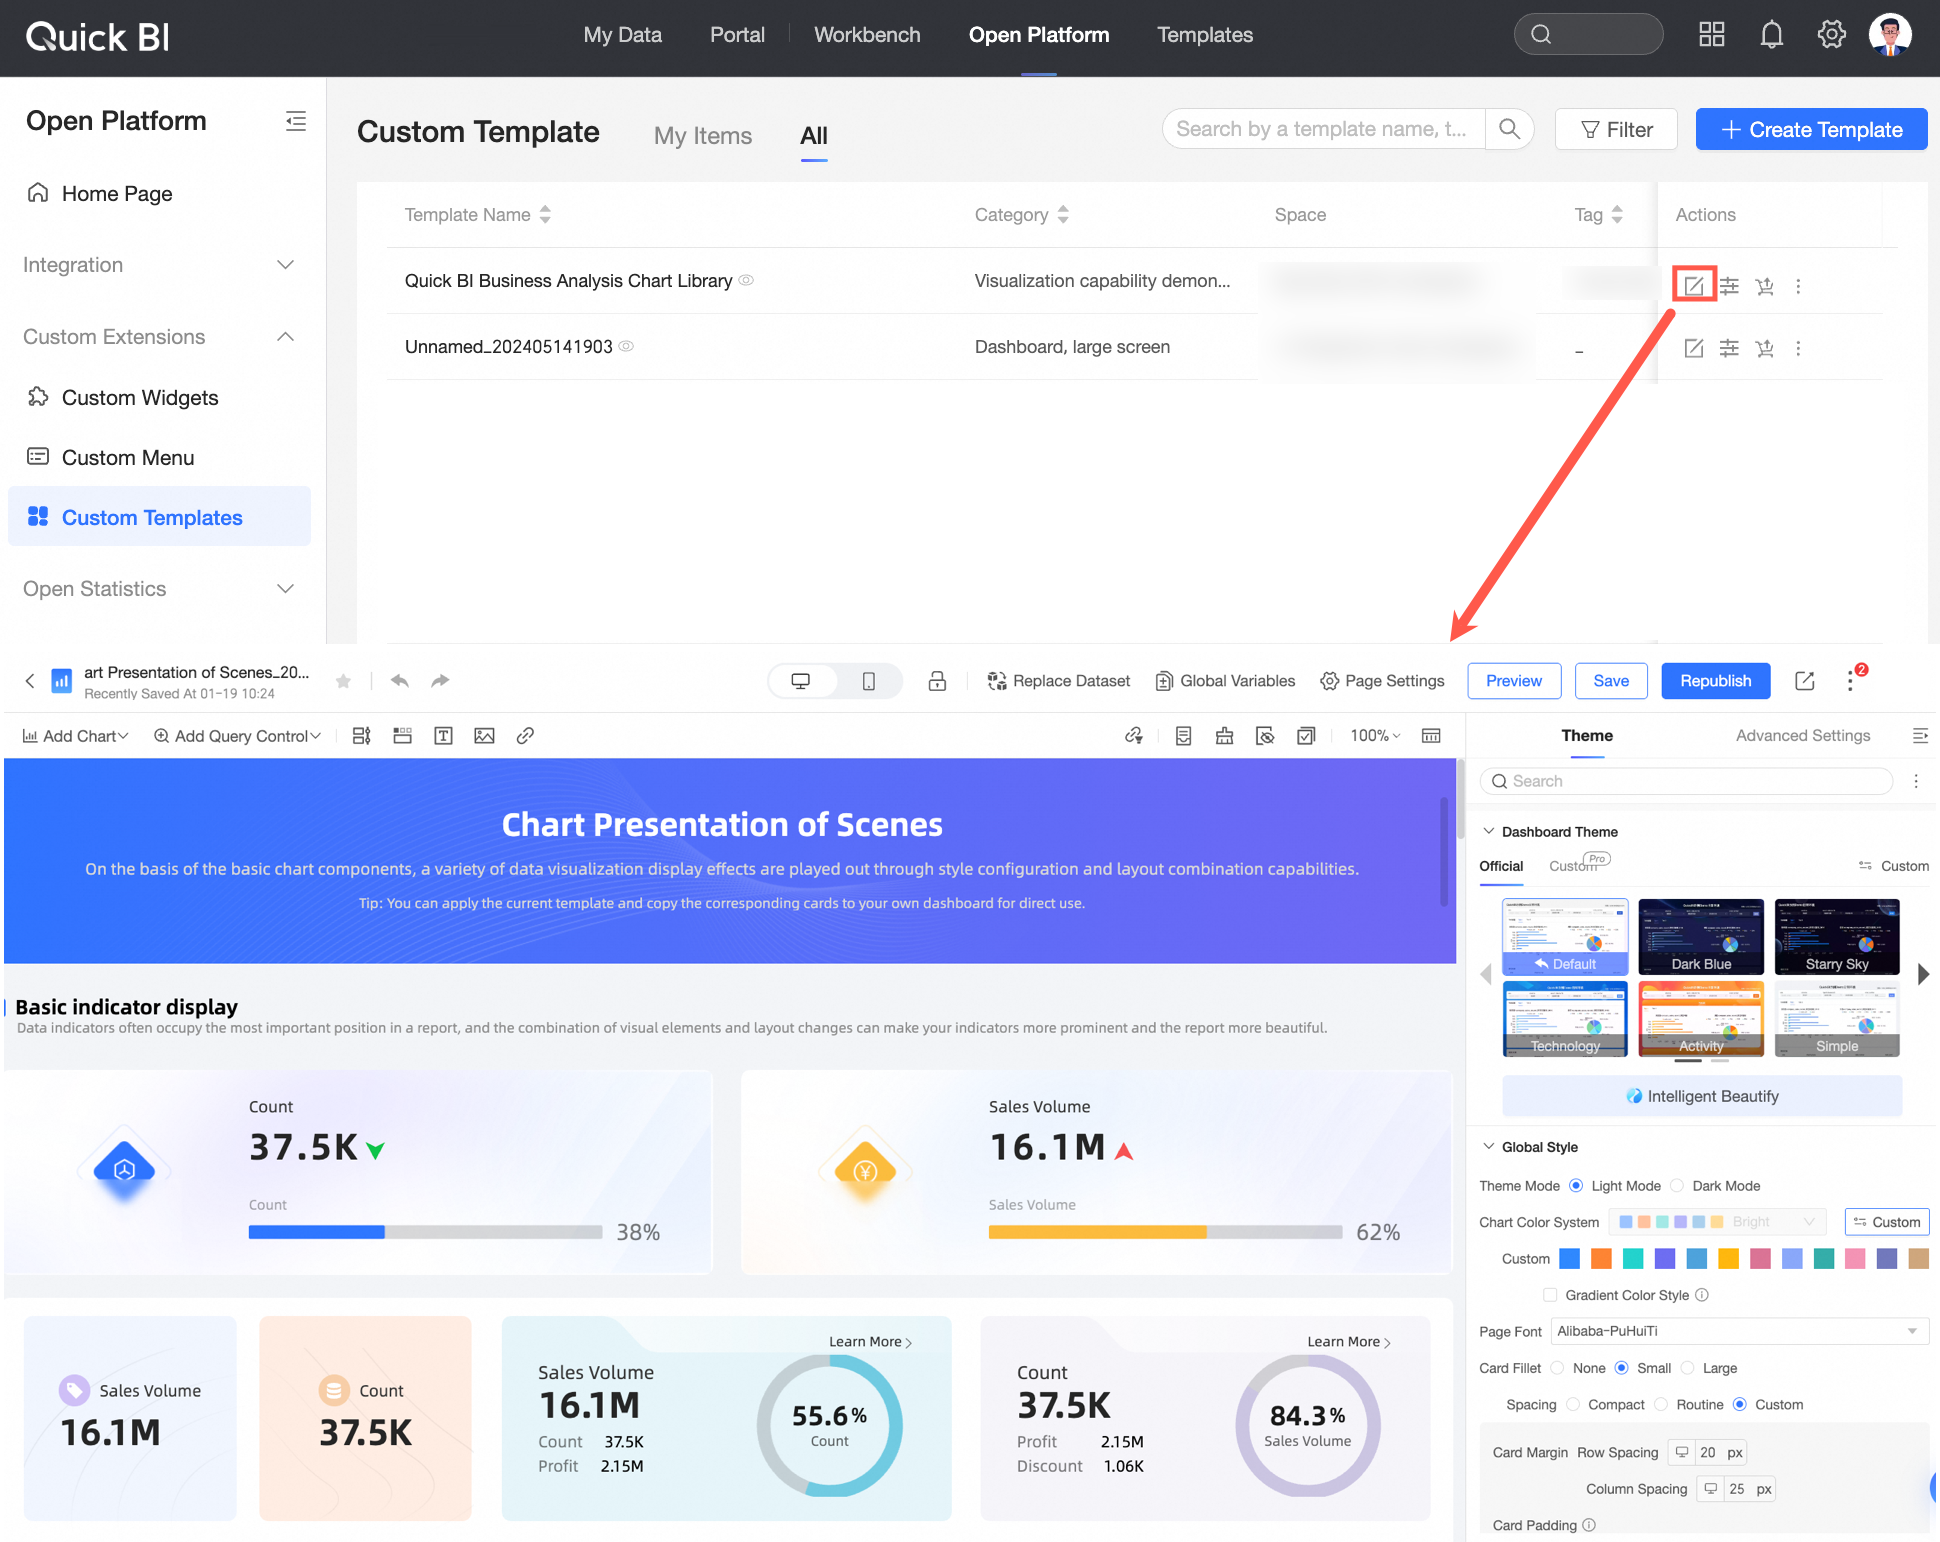Open the Advanced Settings tab
Image resolution: width=1940 pixels, height=1542 pixels.
1802,736
